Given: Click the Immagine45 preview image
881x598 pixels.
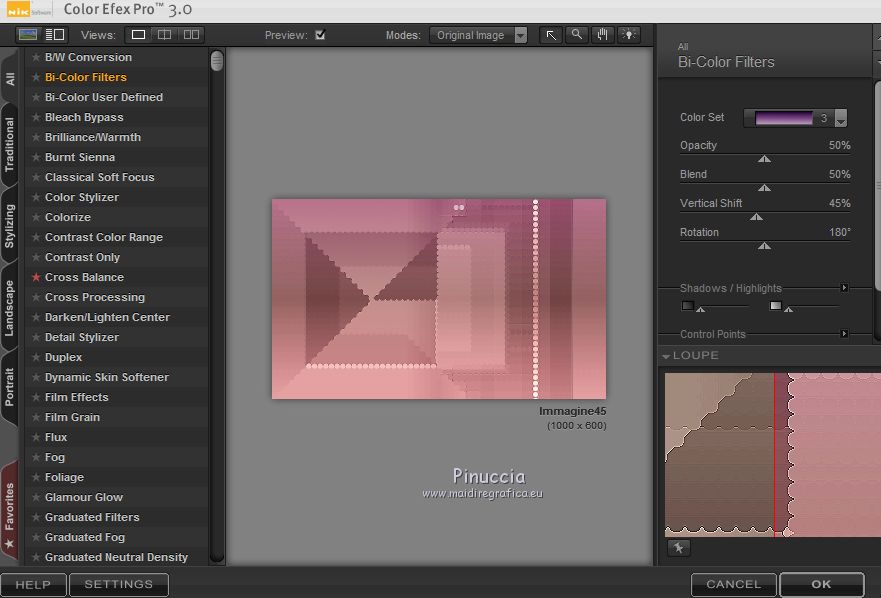Looking at the screenshot, I should [x=439, y=298].
